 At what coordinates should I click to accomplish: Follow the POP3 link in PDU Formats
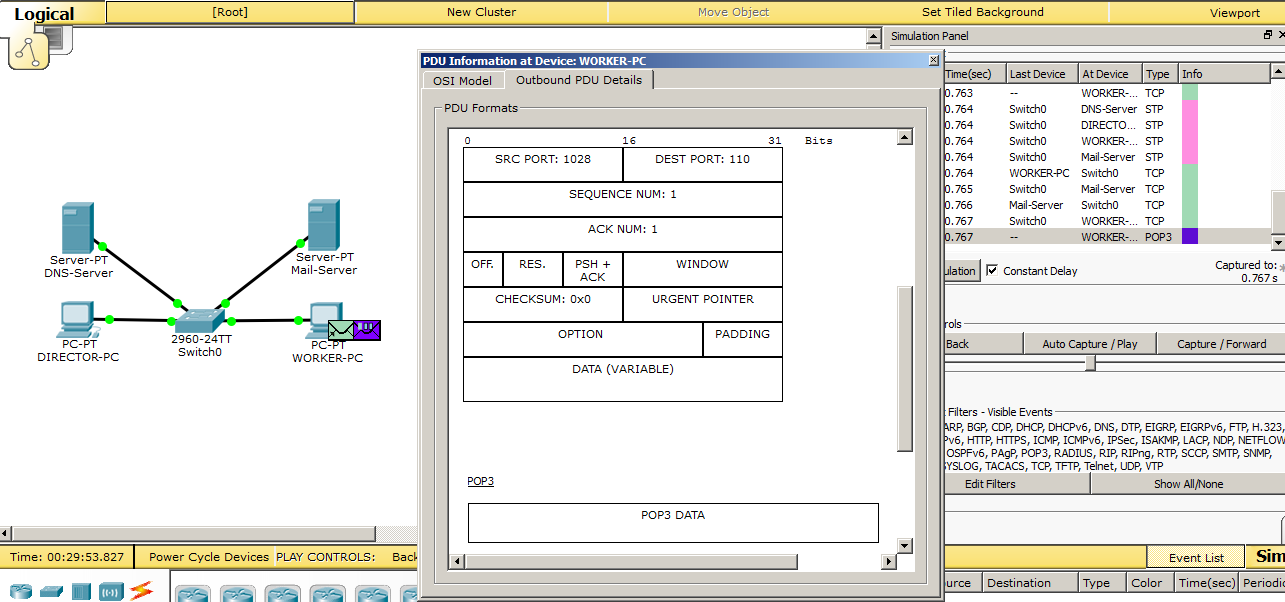[480, 482]
